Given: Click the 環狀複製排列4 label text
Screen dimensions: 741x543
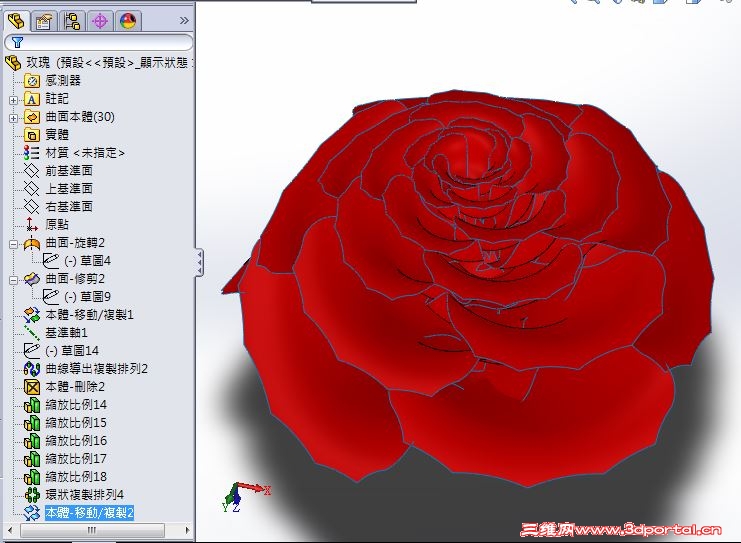Looking at the screenshot, I should coord(84,495).
